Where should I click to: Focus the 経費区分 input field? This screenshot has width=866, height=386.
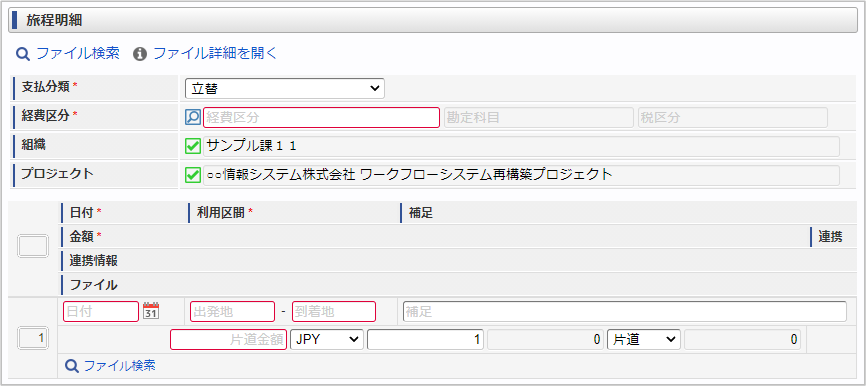(x=321, y=118)
